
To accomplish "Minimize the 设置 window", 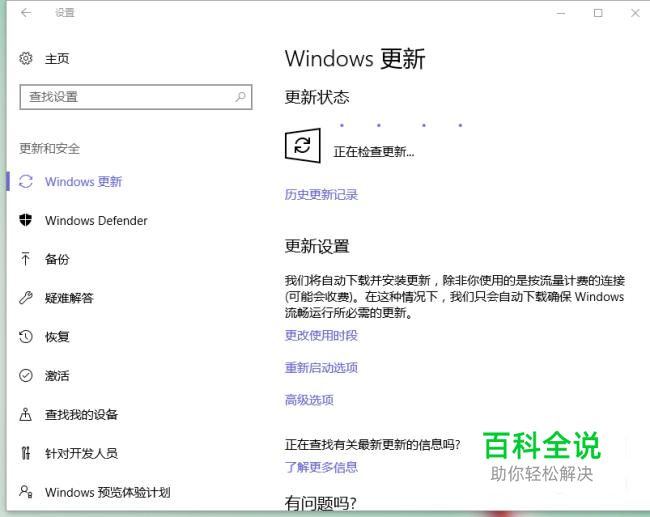I will point(561,13).
